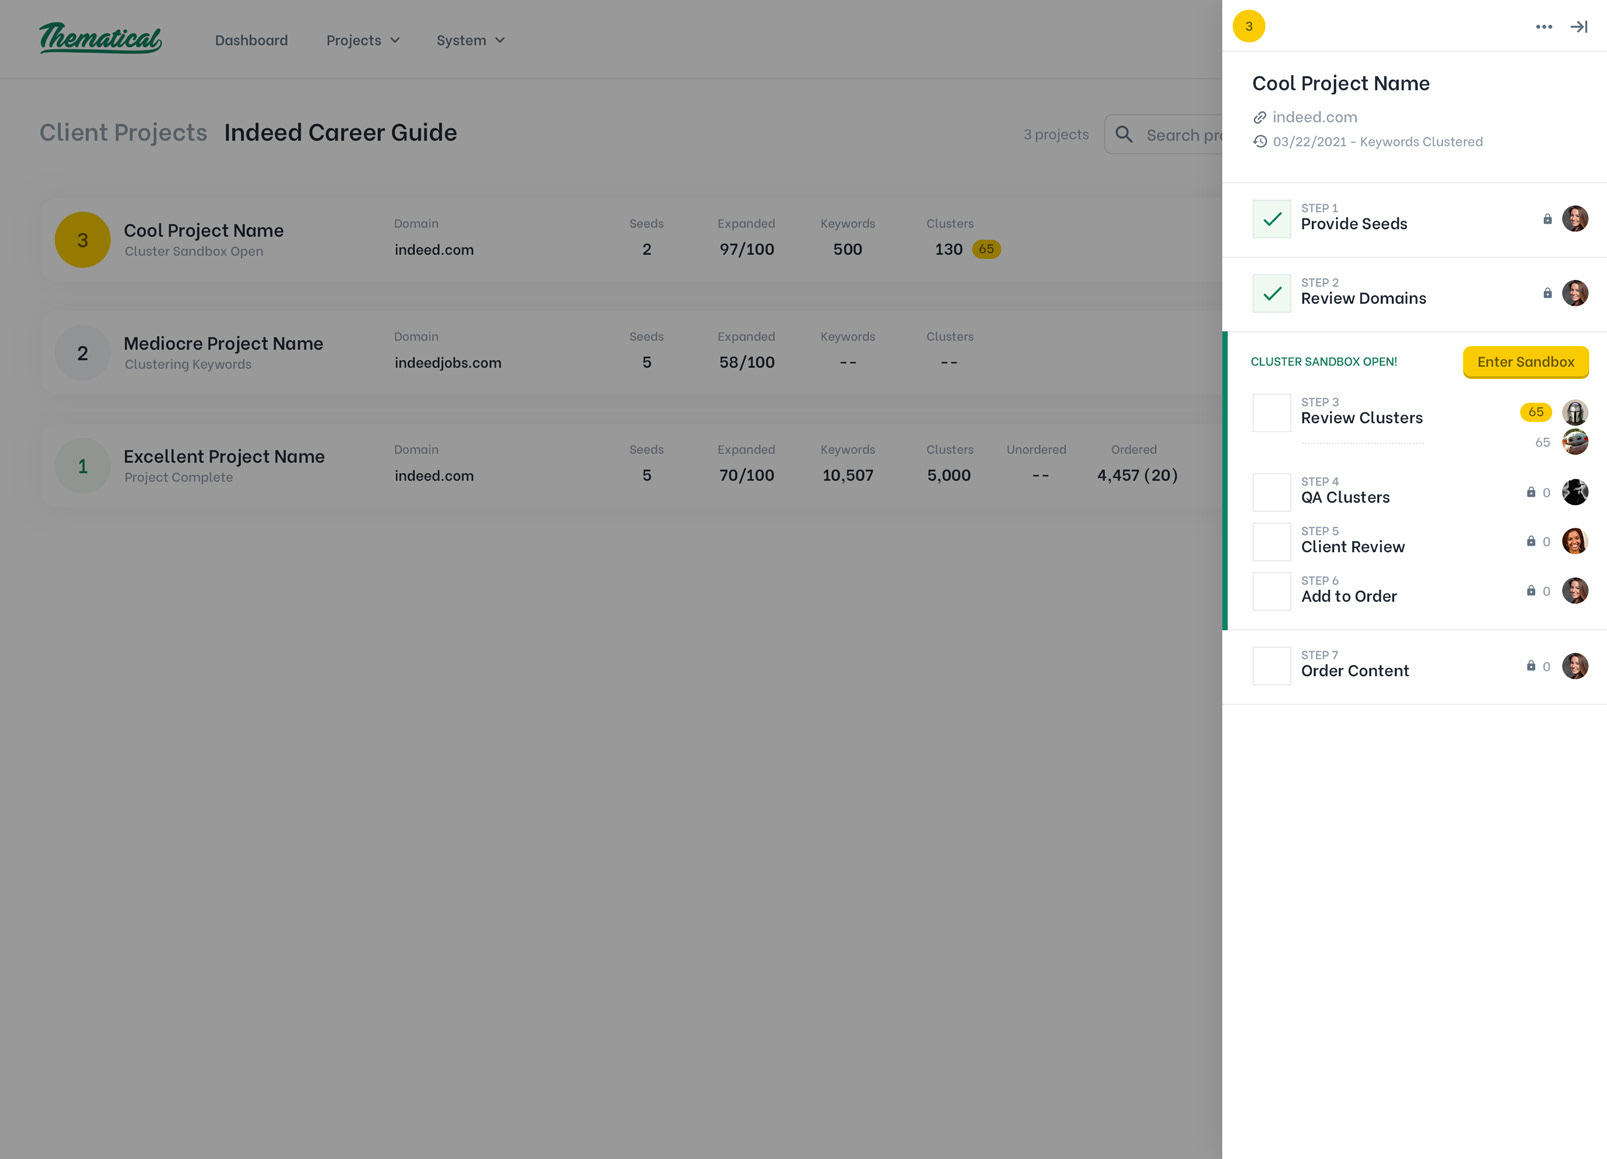Click the history clock icon by 03/22/2021
The image size is (1607, 1159).
pyautogui.click(x=1260, y=142)
